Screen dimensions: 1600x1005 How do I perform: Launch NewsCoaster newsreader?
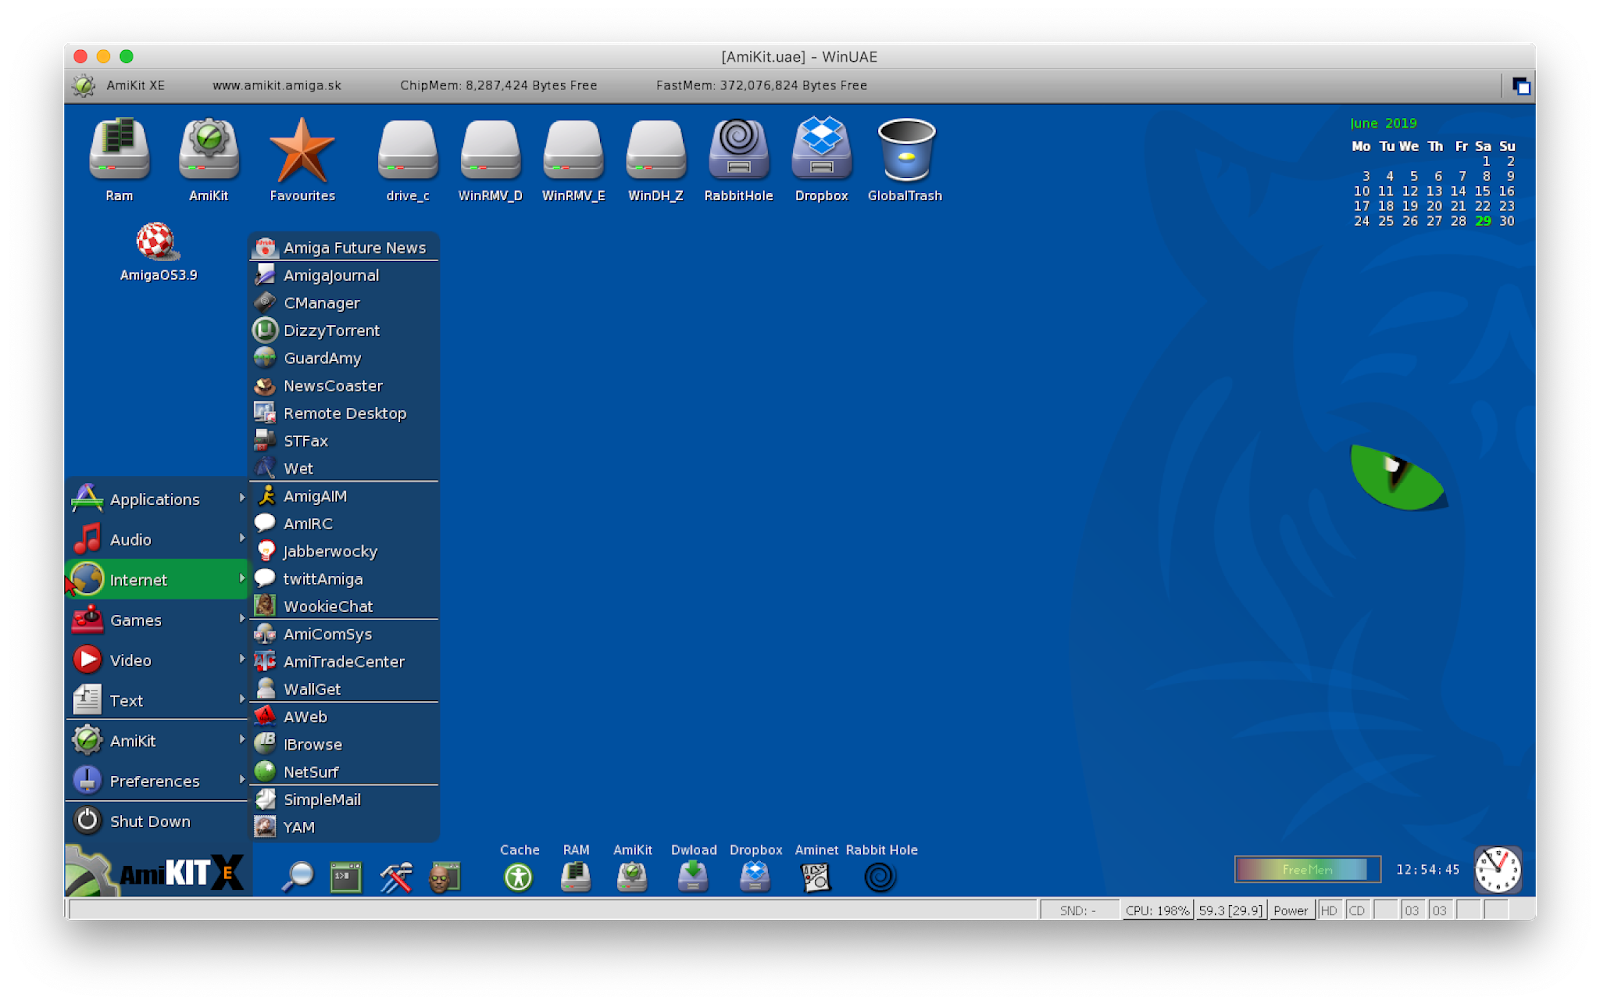click(x=344, y=385)
